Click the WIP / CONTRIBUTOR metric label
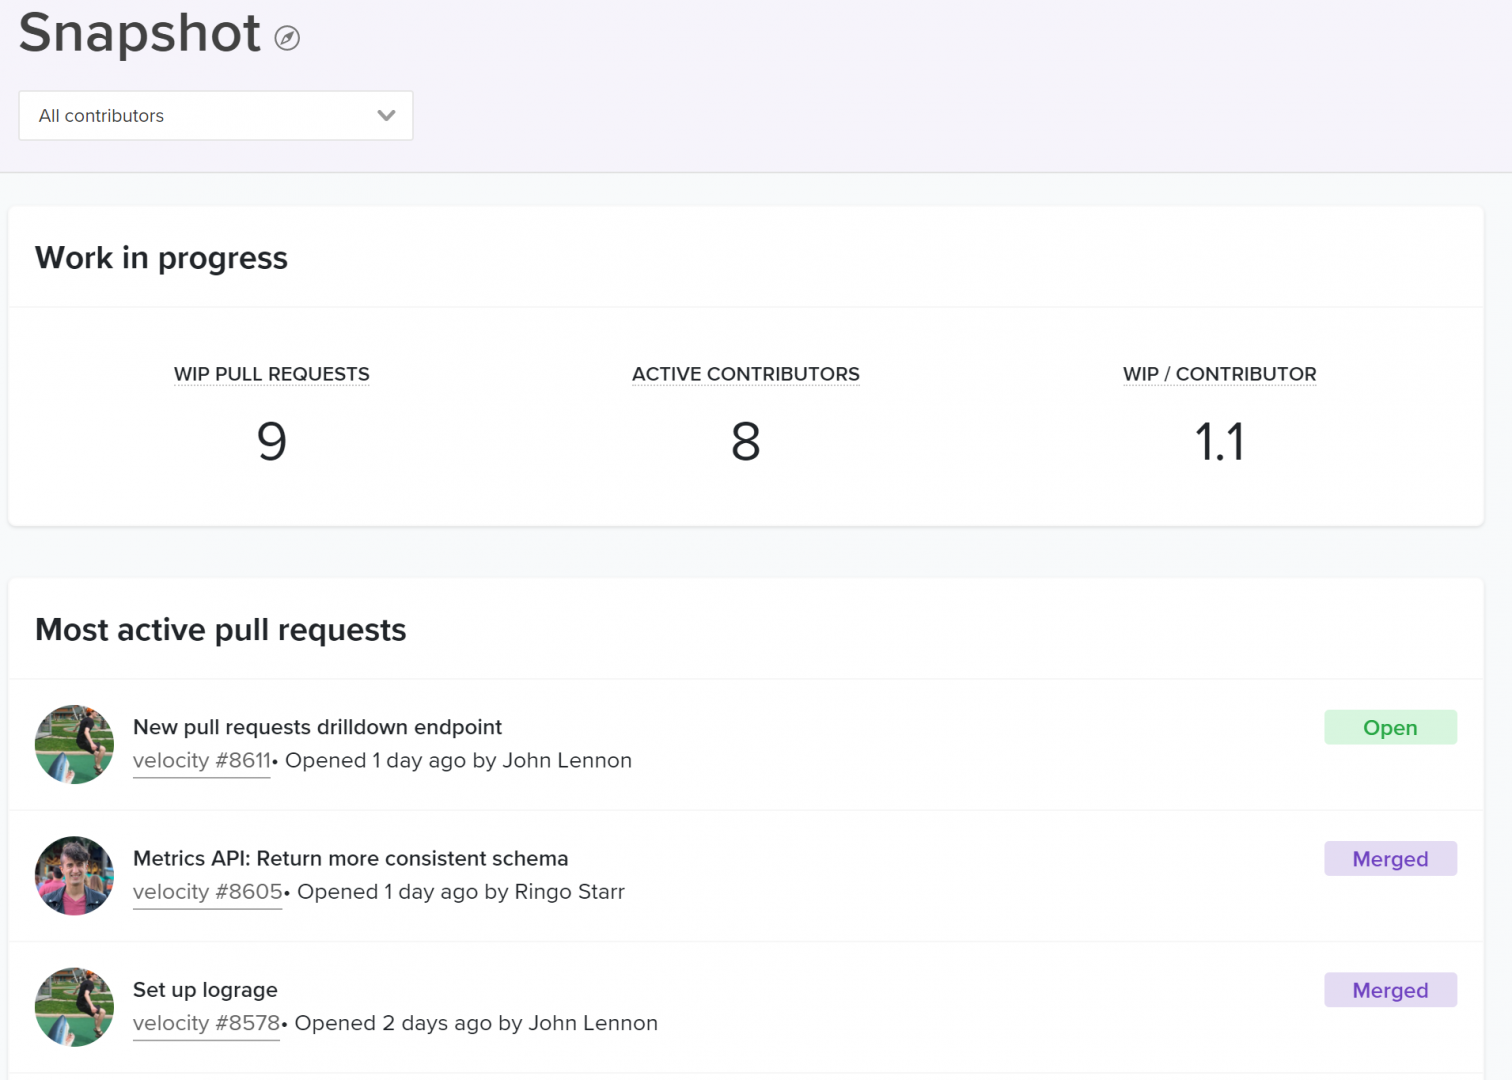This screenshot has width=1512, height=1080. tap(1219, 373)
